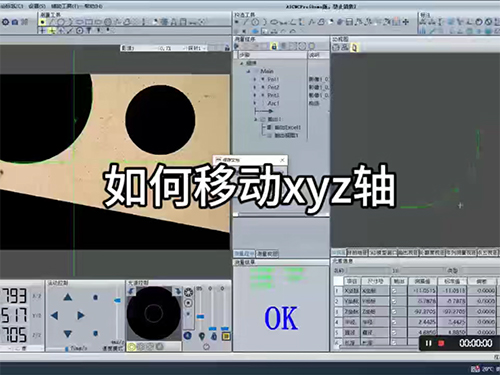Open the 辅助工具(T) menu
The image size is (500, 375).
coord(65,6)
